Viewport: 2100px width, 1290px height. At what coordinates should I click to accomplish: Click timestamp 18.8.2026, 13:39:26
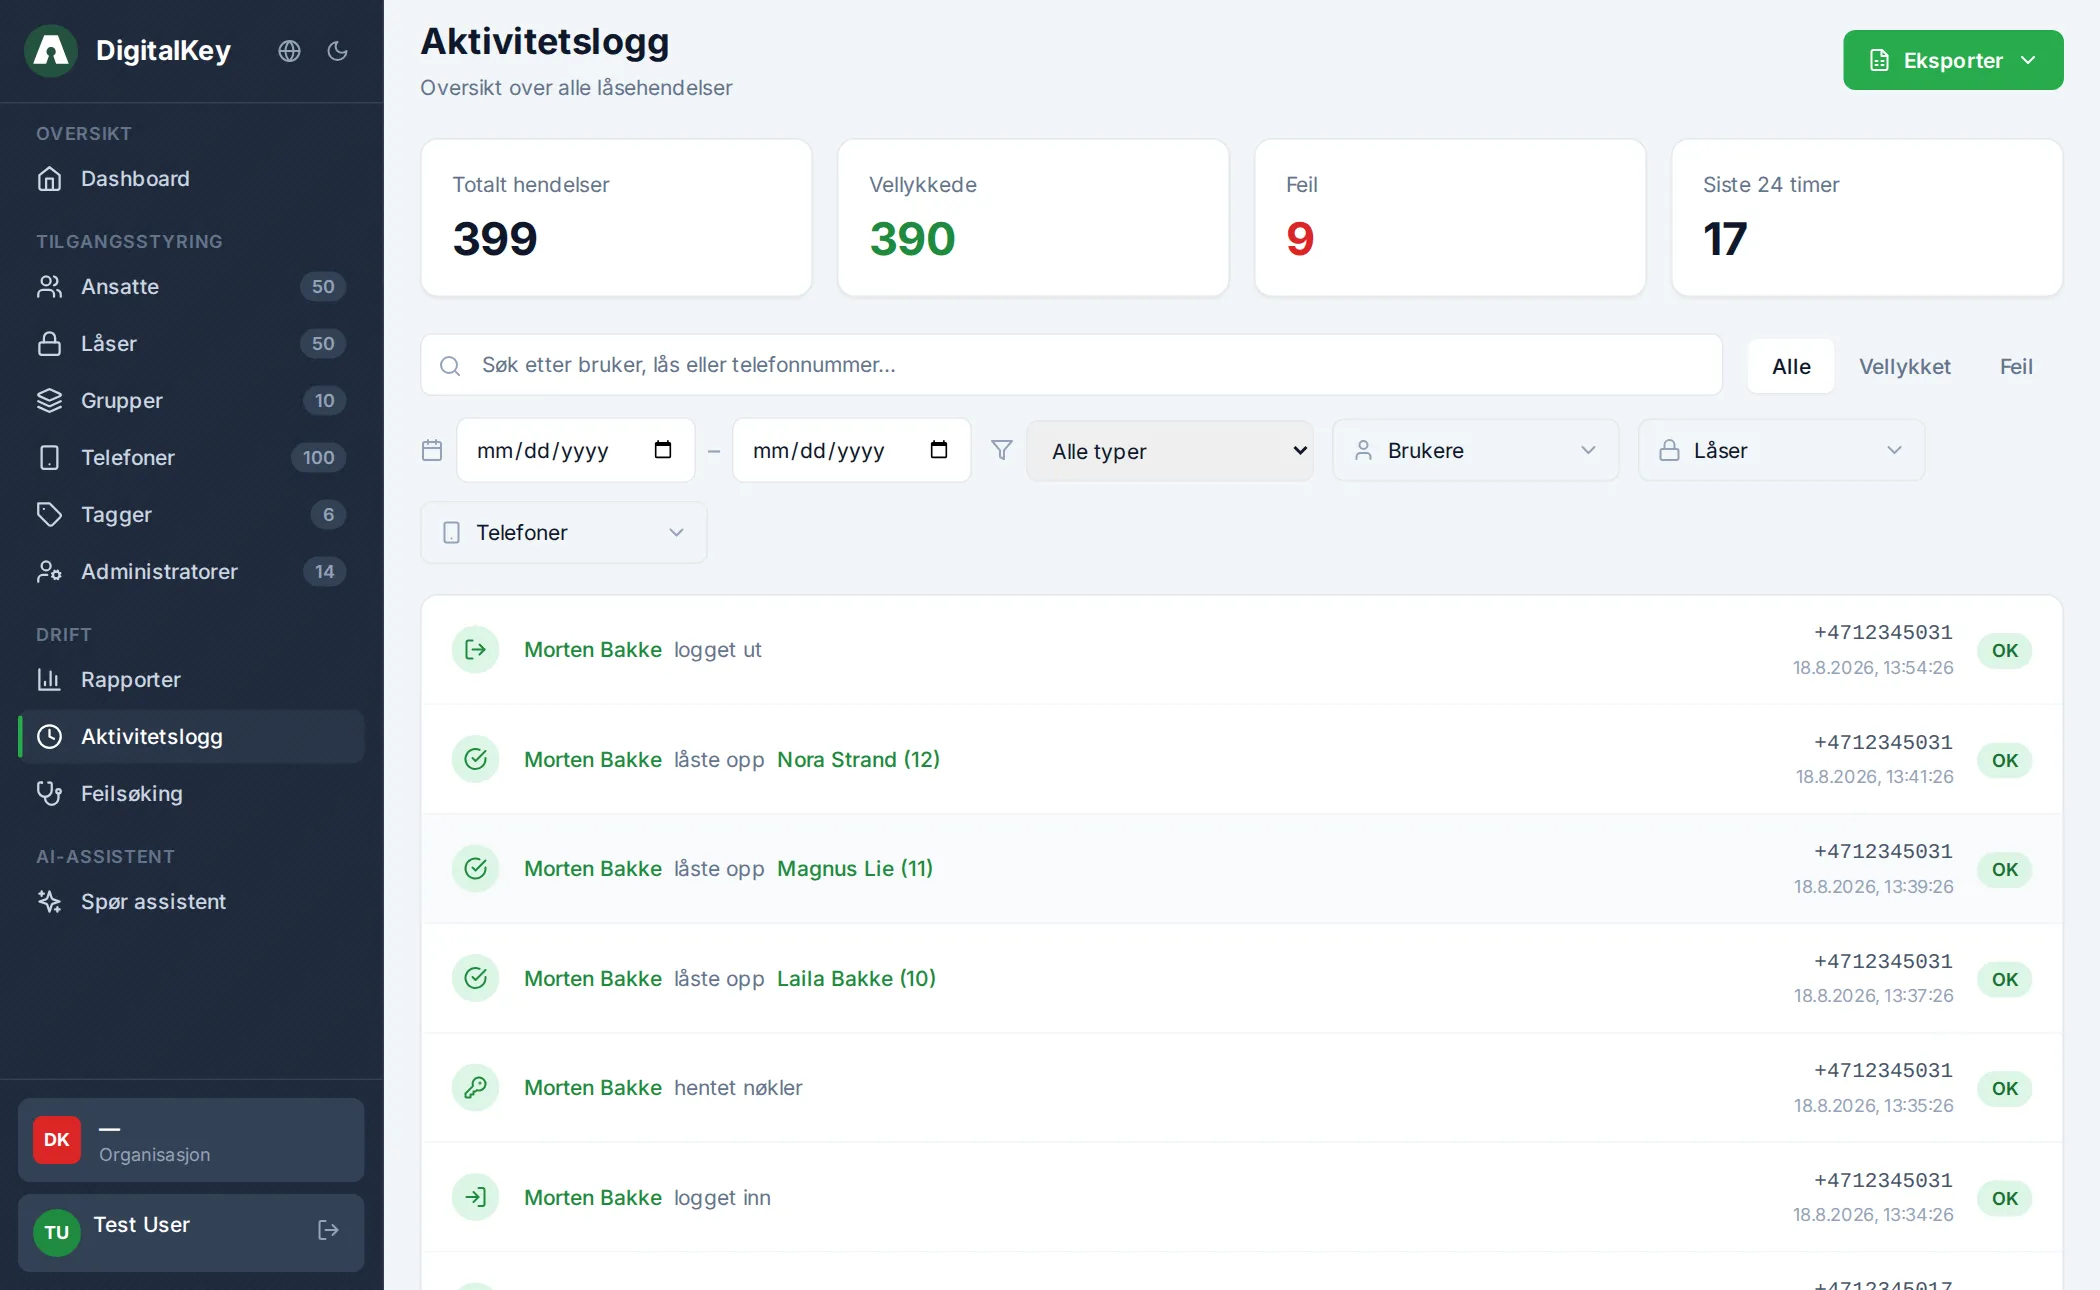1873,887
